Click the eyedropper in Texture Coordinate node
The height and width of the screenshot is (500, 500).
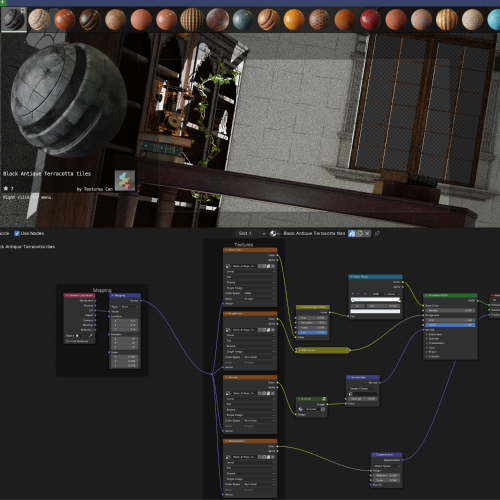click(x=91, y=336)
